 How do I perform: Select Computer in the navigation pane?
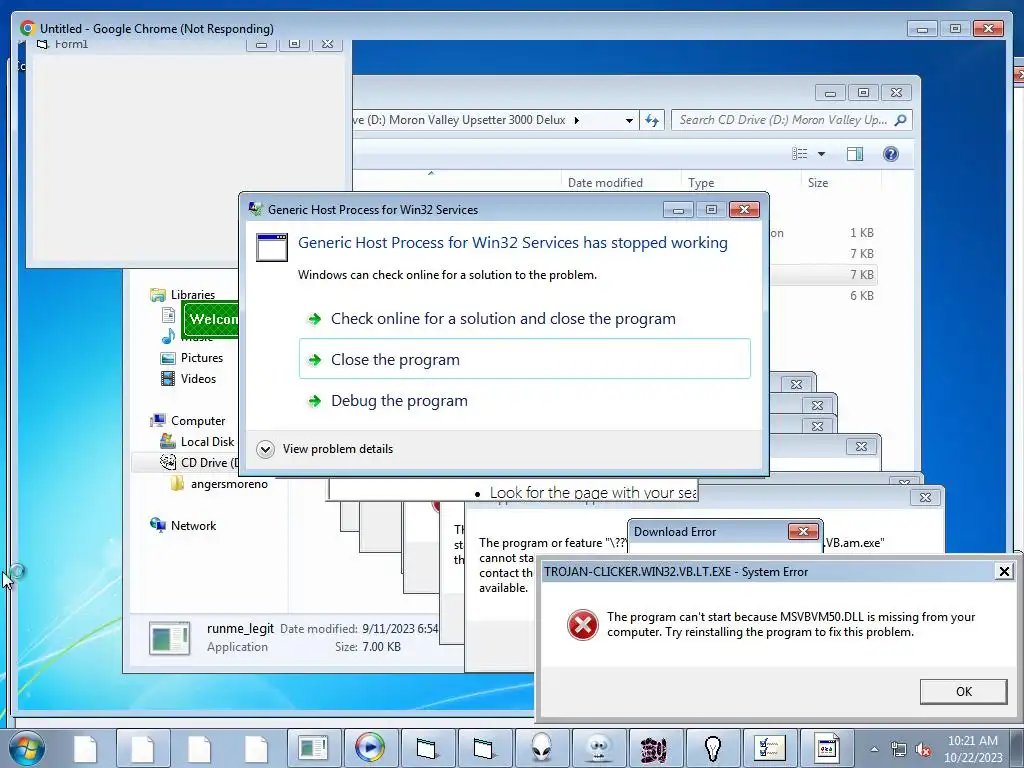pos(197,421)
